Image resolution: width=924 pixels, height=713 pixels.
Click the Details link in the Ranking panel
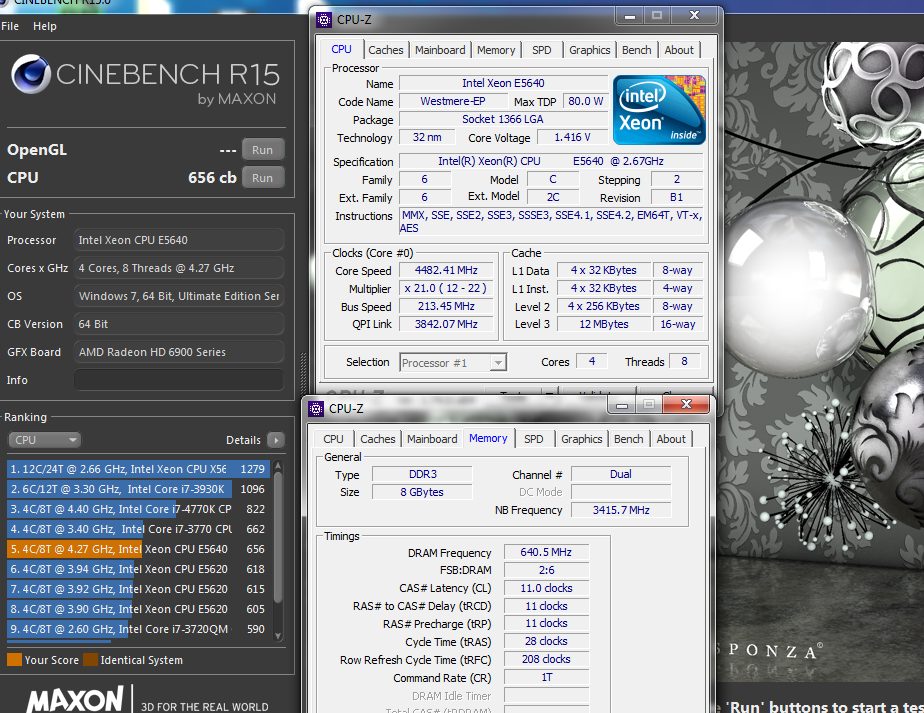point(243,440)
